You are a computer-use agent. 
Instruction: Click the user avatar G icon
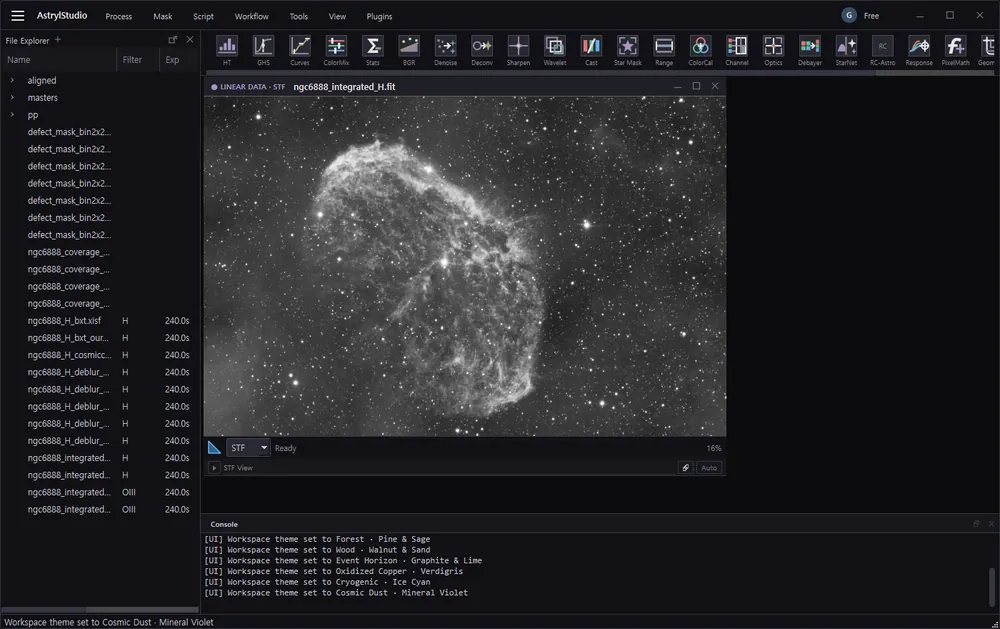(849, 15)
